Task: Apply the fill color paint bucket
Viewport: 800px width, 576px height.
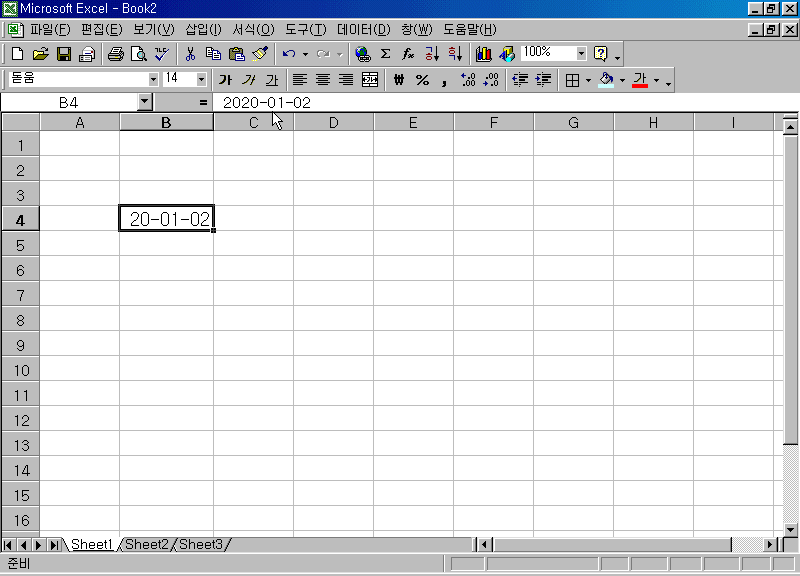Action: click(x=606, y=80)
